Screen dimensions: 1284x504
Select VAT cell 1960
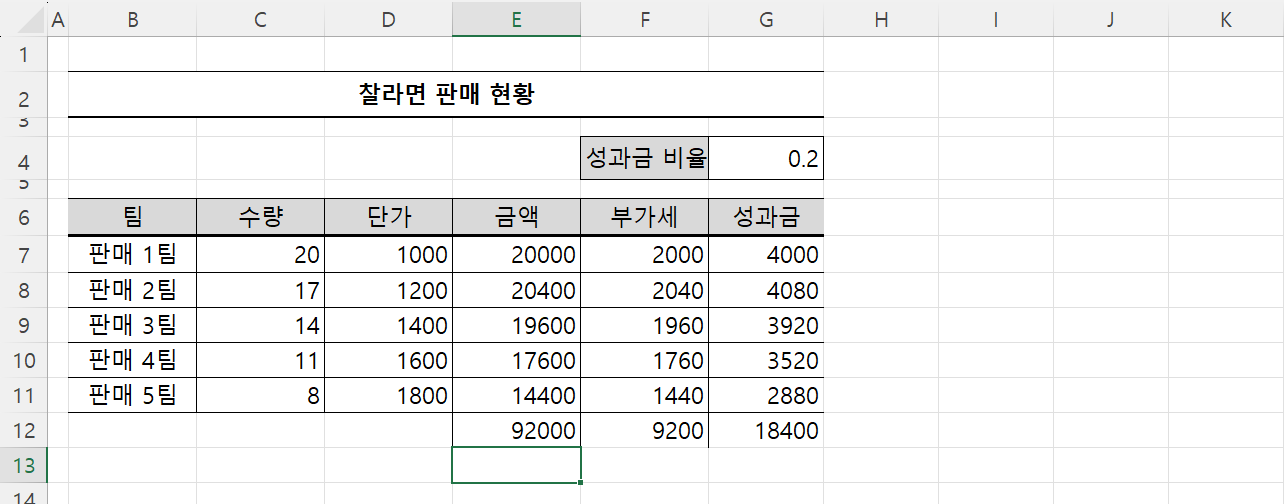[644, 325]
